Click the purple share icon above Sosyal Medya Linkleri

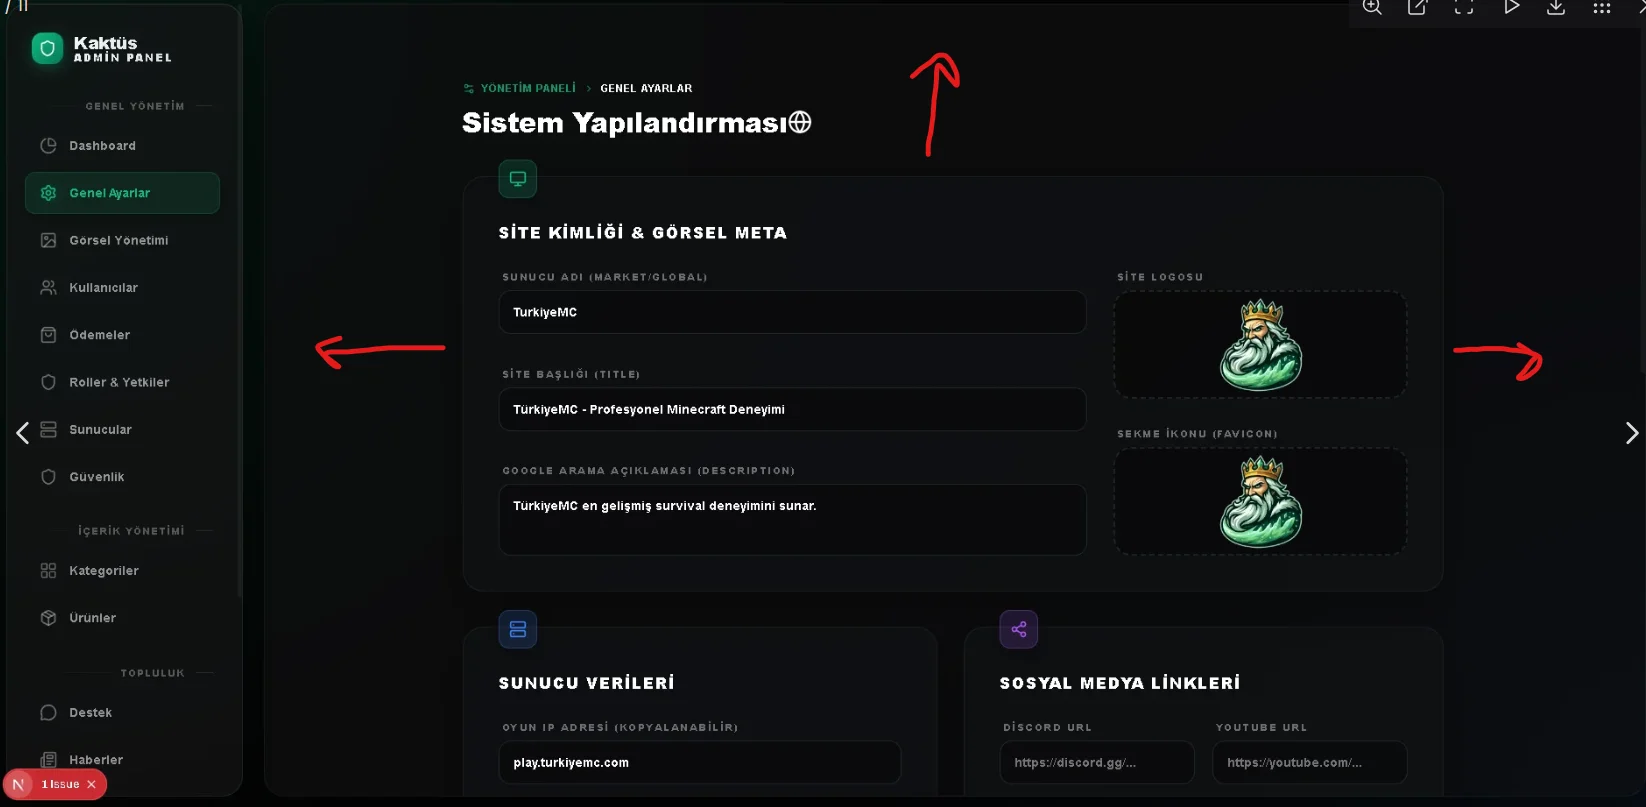click(x=1019, y=629)
